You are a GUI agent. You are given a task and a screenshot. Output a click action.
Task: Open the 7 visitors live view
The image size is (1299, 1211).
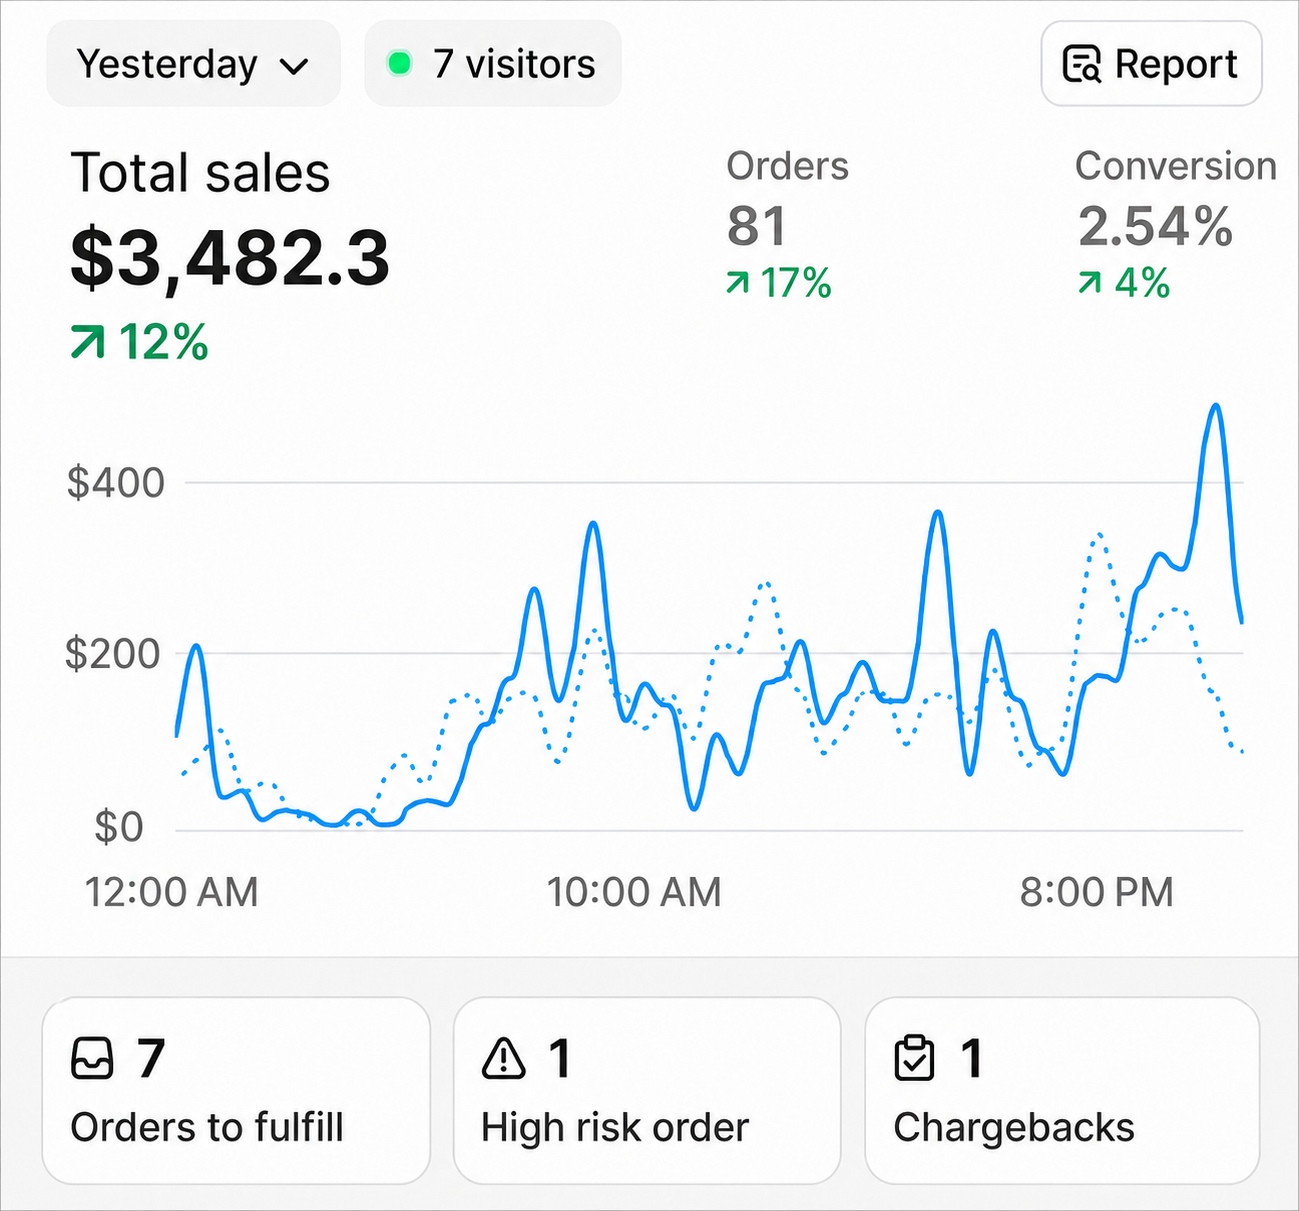coord(493,64)
